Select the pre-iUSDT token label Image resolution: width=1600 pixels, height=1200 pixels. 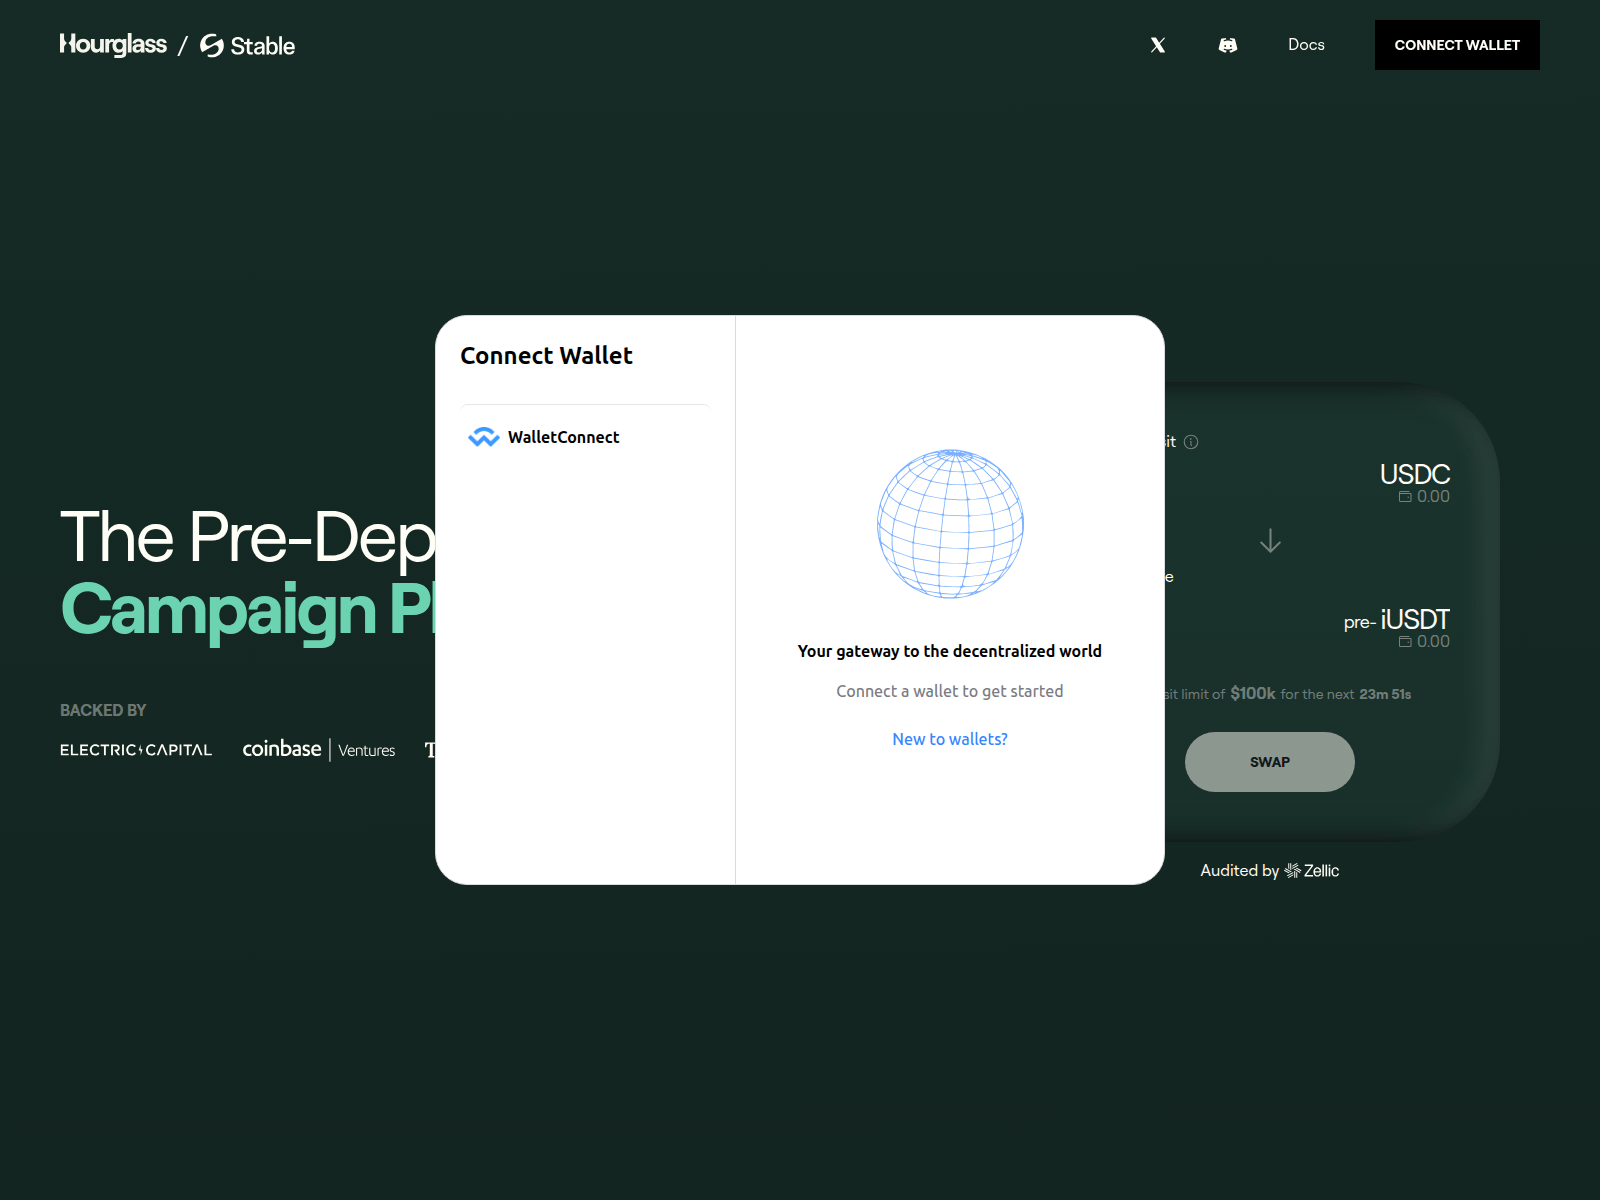(x=1397, y=620)
